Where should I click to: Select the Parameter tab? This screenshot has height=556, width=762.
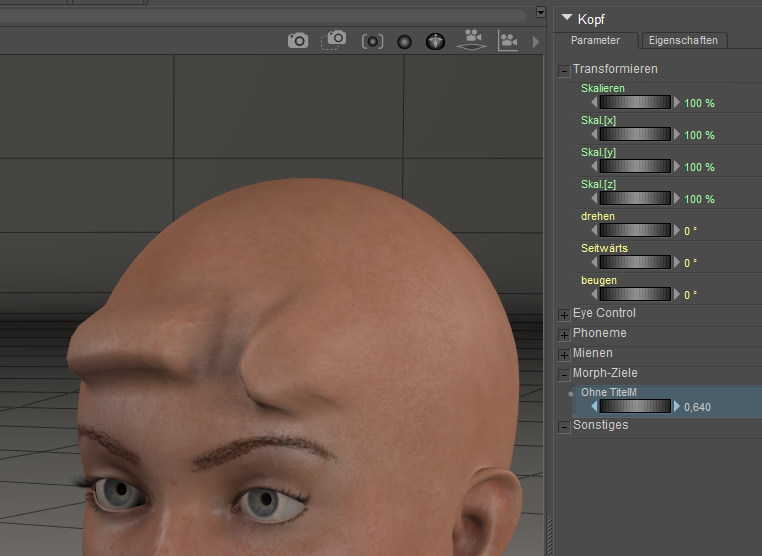(x=595, y=40)
